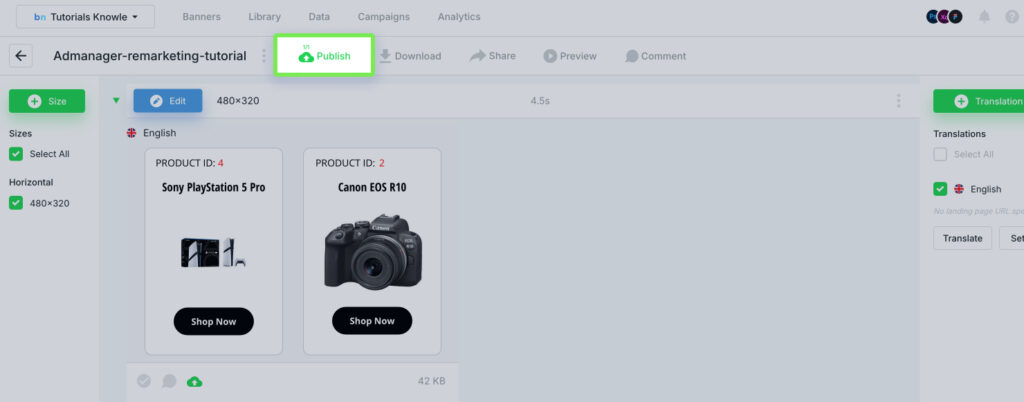Switch to the Analytics tab
This screenshot has width=1024, height=402.
tap(458, 17)
